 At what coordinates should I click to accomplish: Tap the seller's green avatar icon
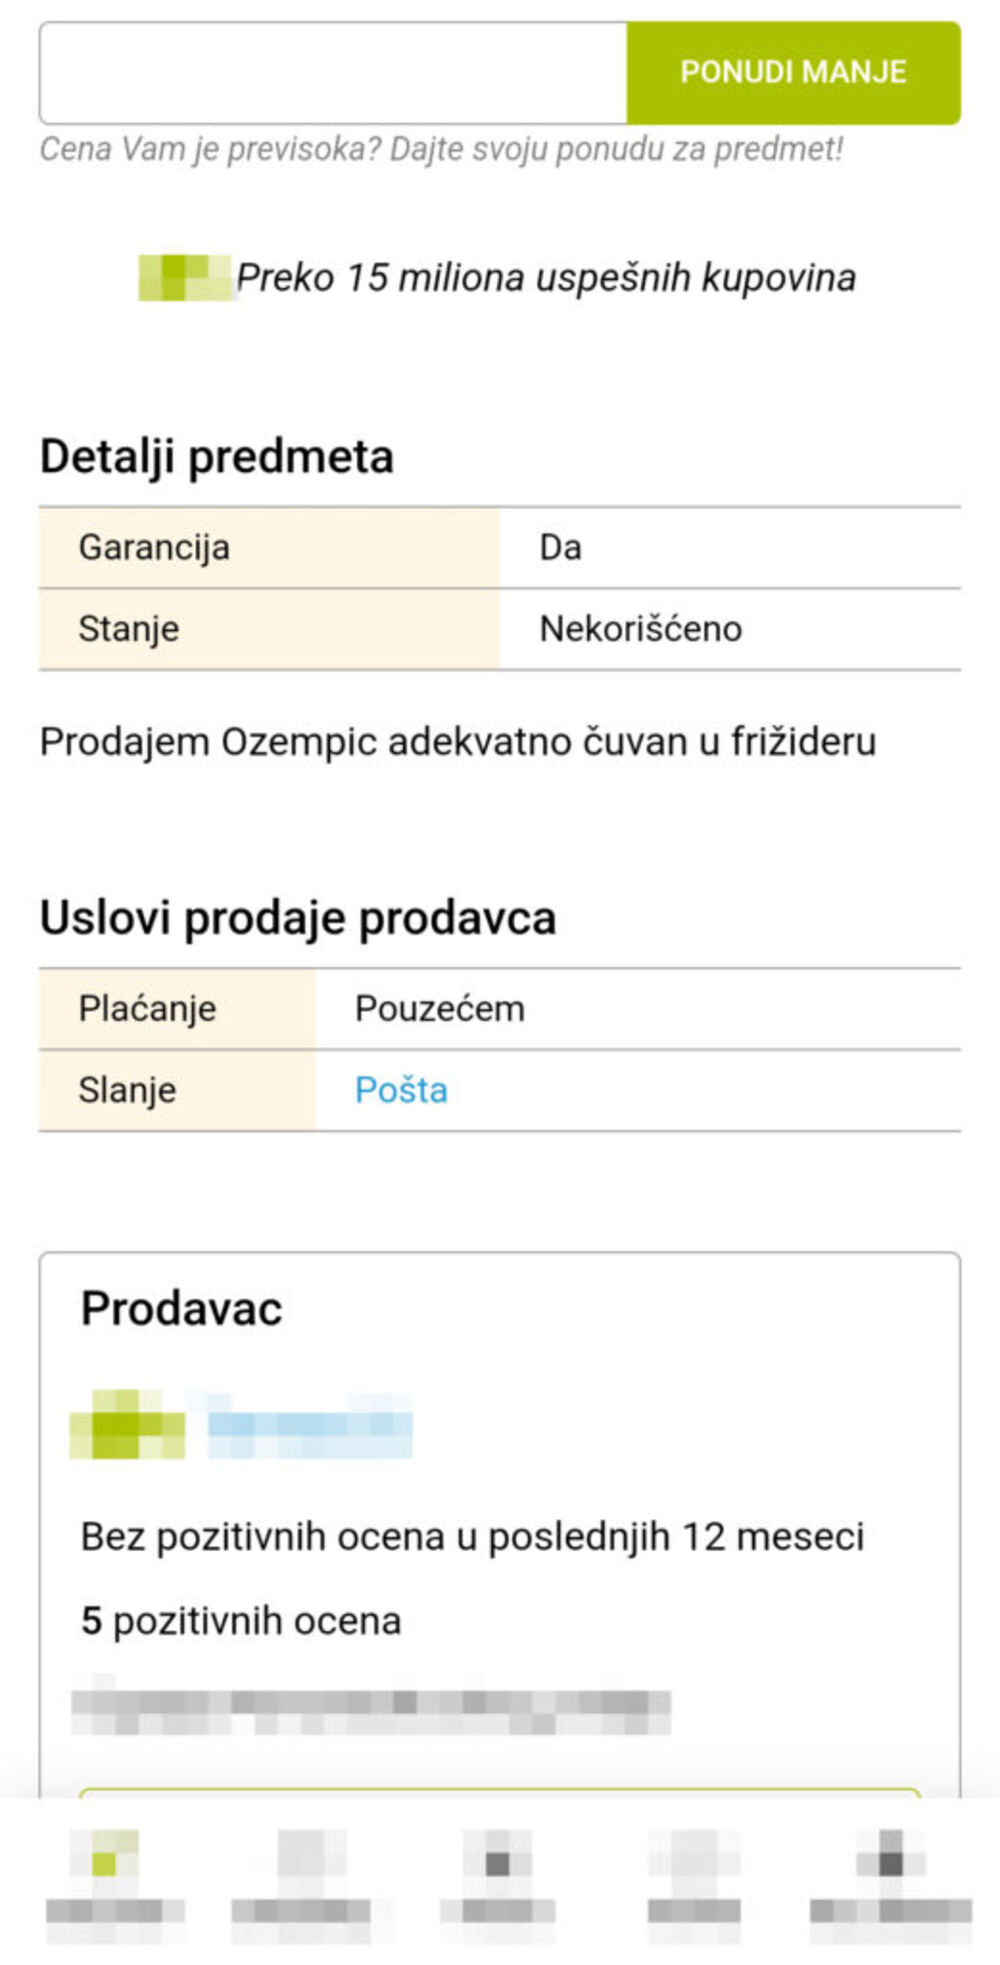click(x=127, y=1424)
